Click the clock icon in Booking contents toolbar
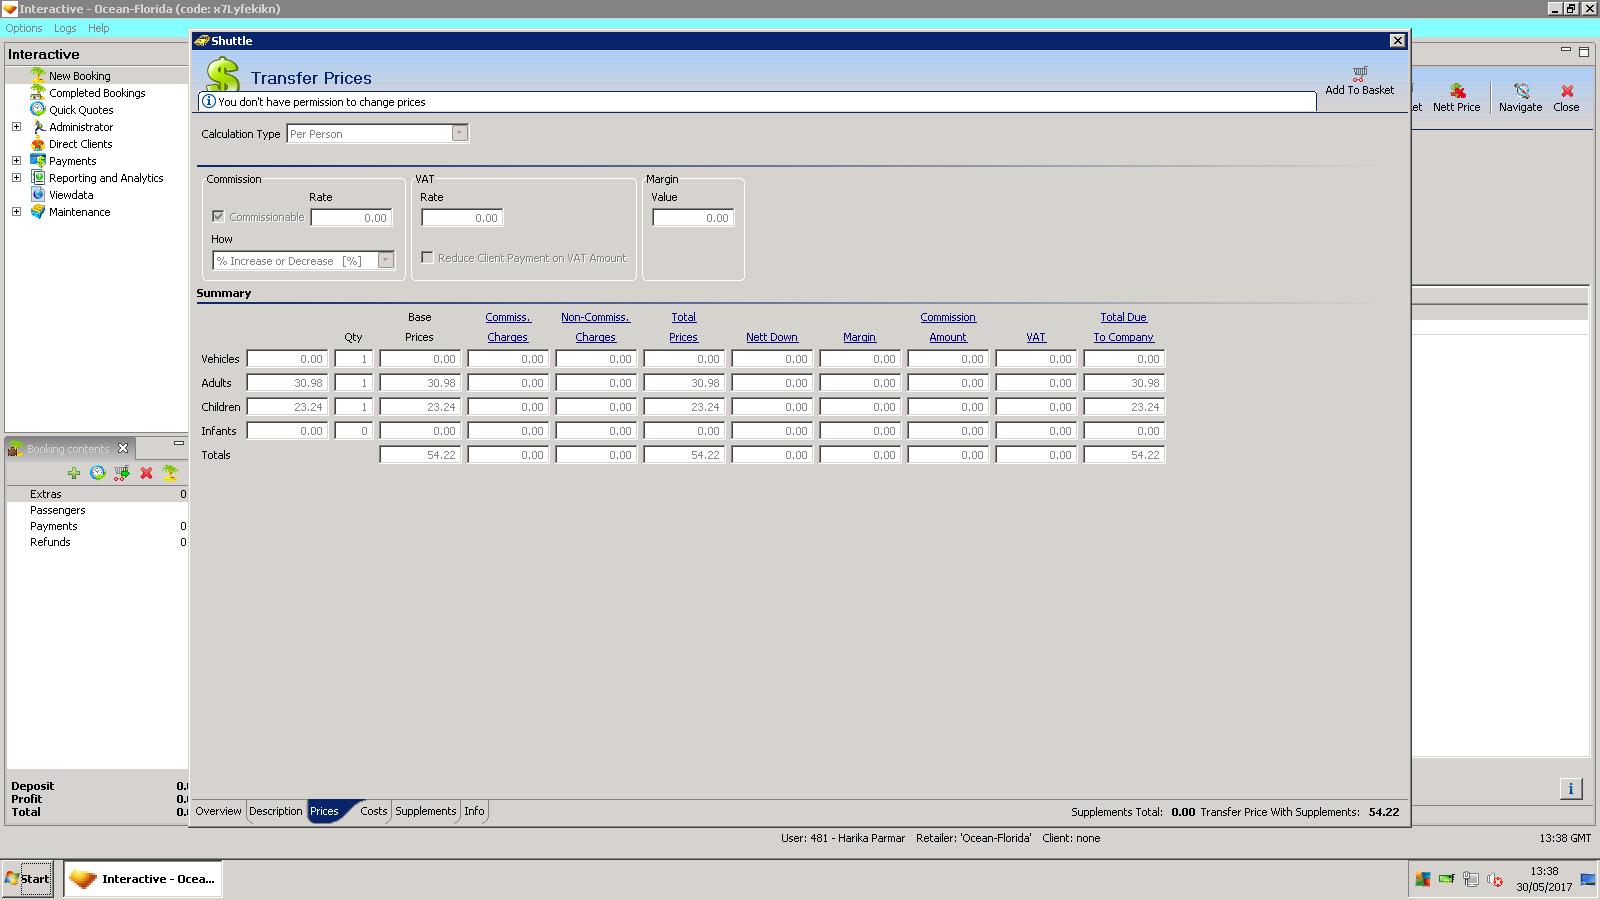 point(98,473)
